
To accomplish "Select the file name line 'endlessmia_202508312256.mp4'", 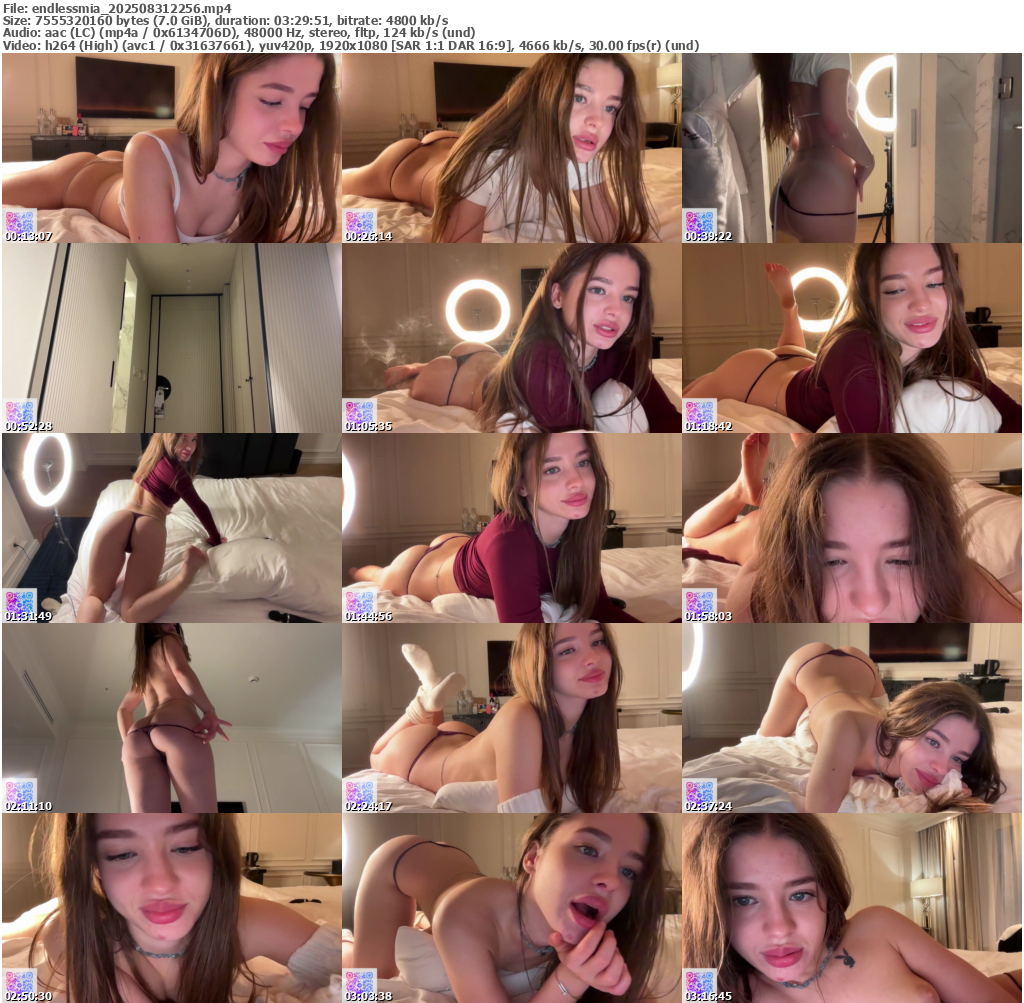I will [117, 8].
